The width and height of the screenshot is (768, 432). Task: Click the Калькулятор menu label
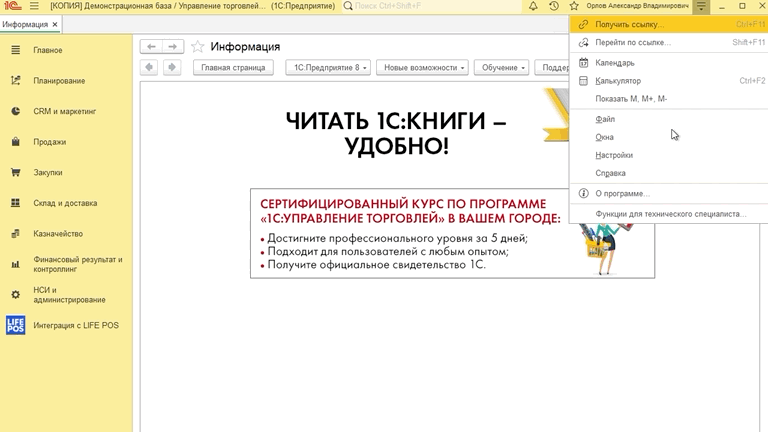click(x=618, y=81)
